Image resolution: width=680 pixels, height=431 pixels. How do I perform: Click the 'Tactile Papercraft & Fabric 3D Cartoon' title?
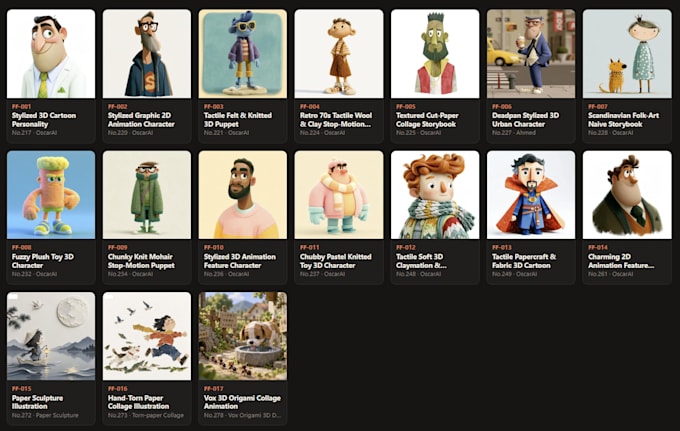[524, 261]
